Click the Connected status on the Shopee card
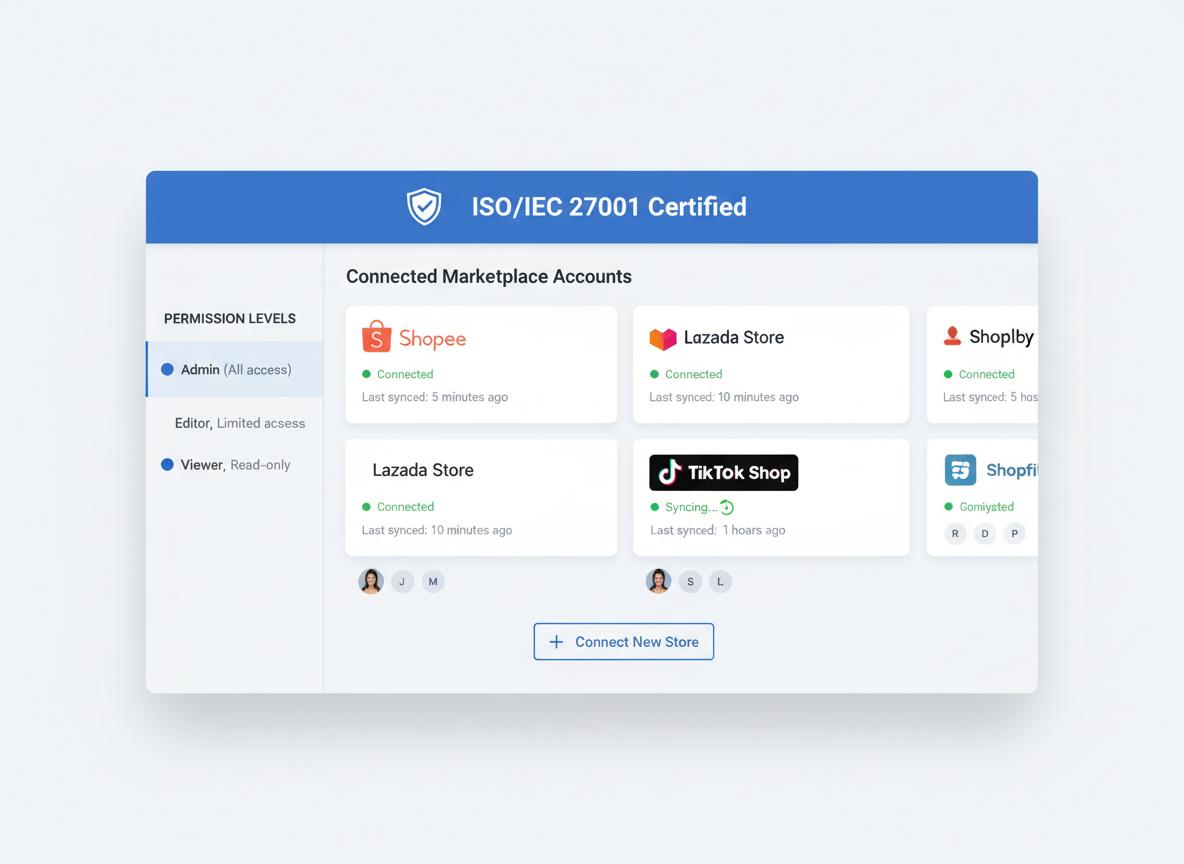 (398, 374)
